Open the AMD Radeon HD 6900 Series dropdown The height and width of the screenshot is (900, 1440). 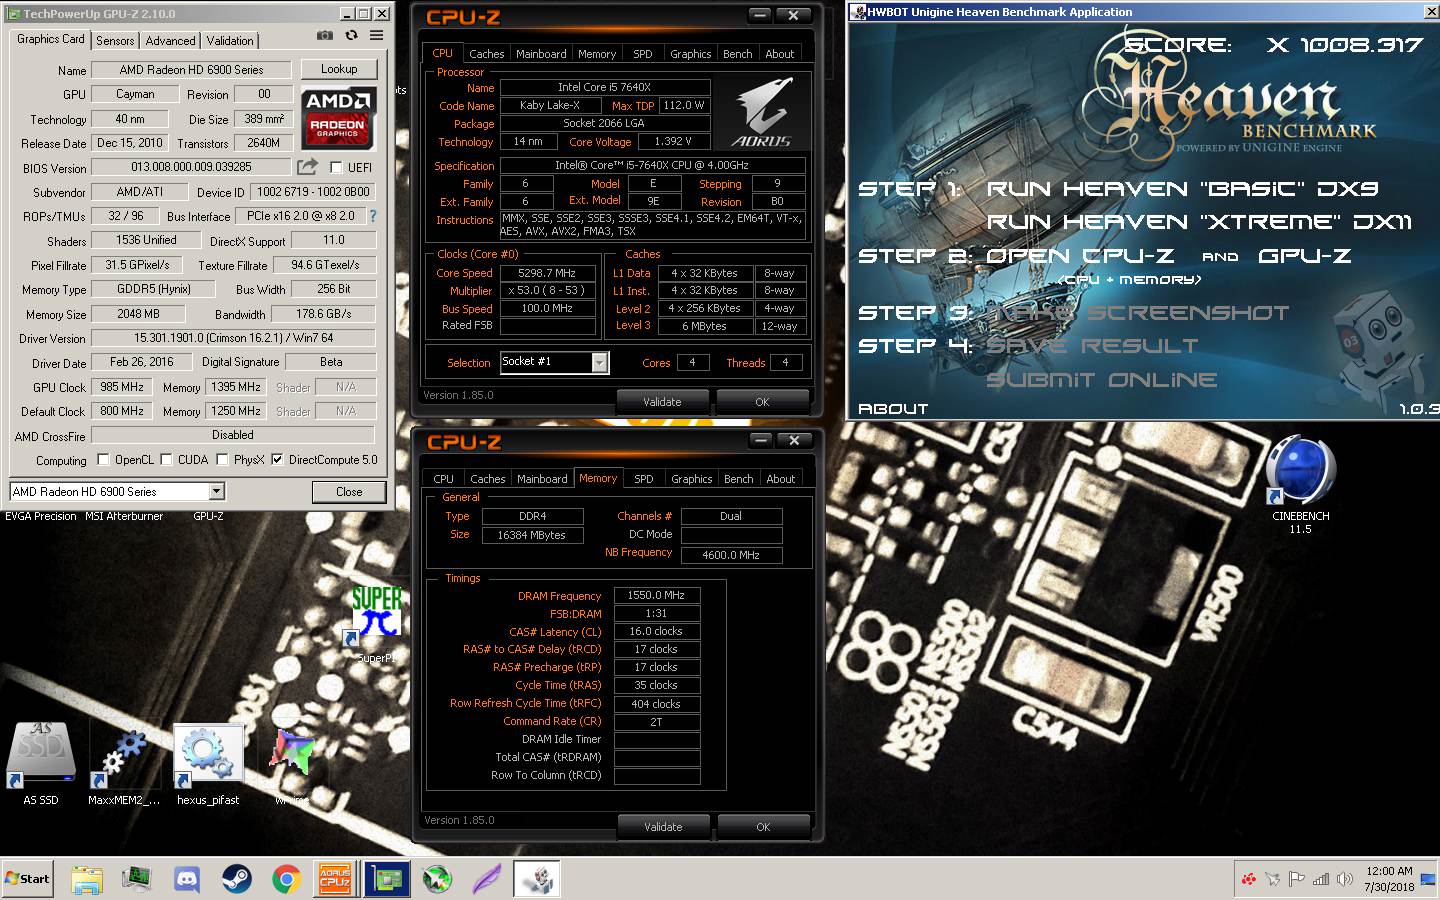(217, 491)
